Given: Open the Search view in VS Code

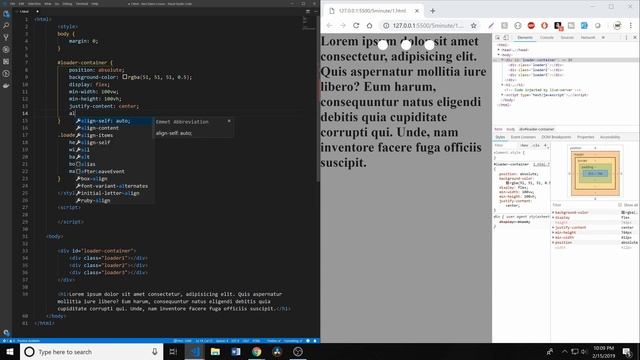Looking at the screenshot, I should [6, 26].
